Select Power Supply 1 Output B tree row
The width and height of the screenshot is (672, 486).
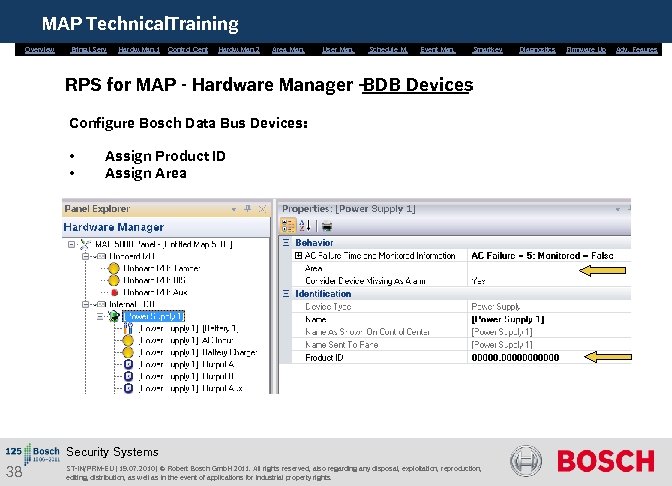click(x=186, y=376)
